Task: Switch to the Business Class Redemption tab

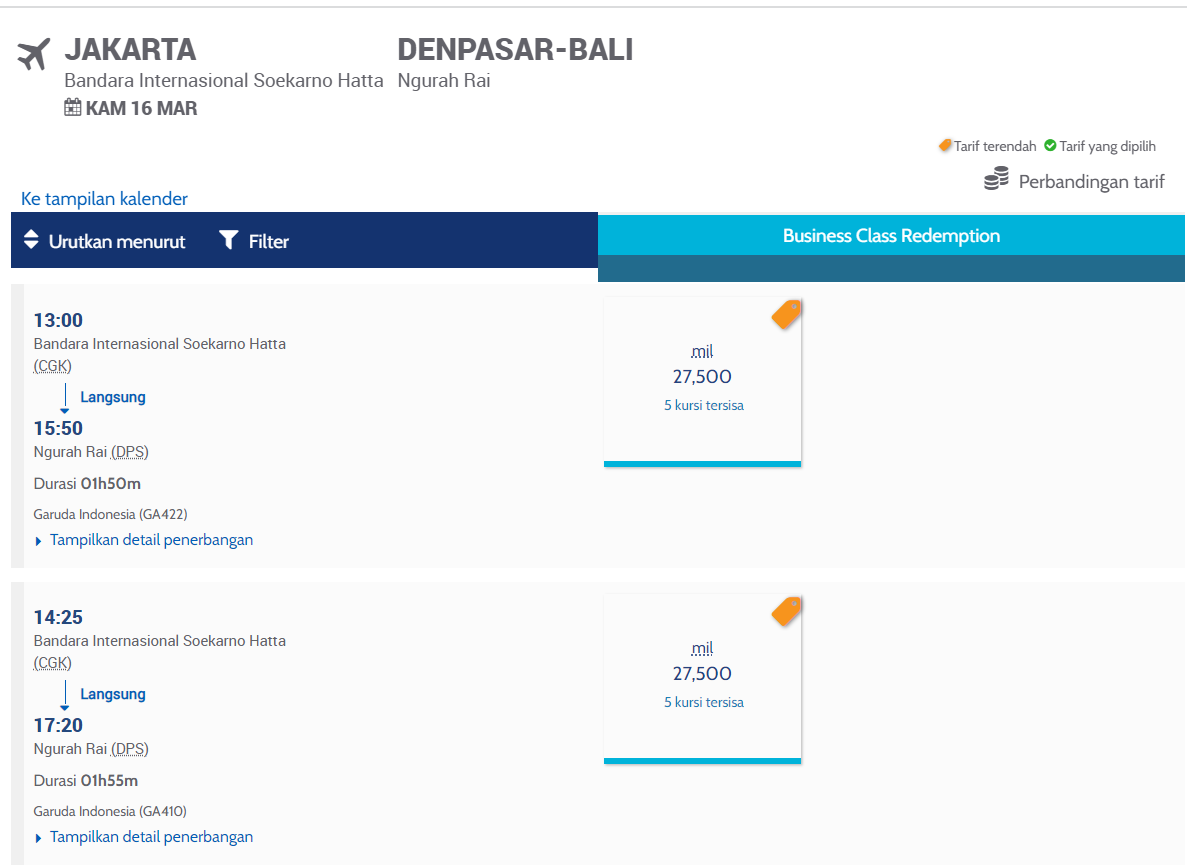Action: (891, 235)
